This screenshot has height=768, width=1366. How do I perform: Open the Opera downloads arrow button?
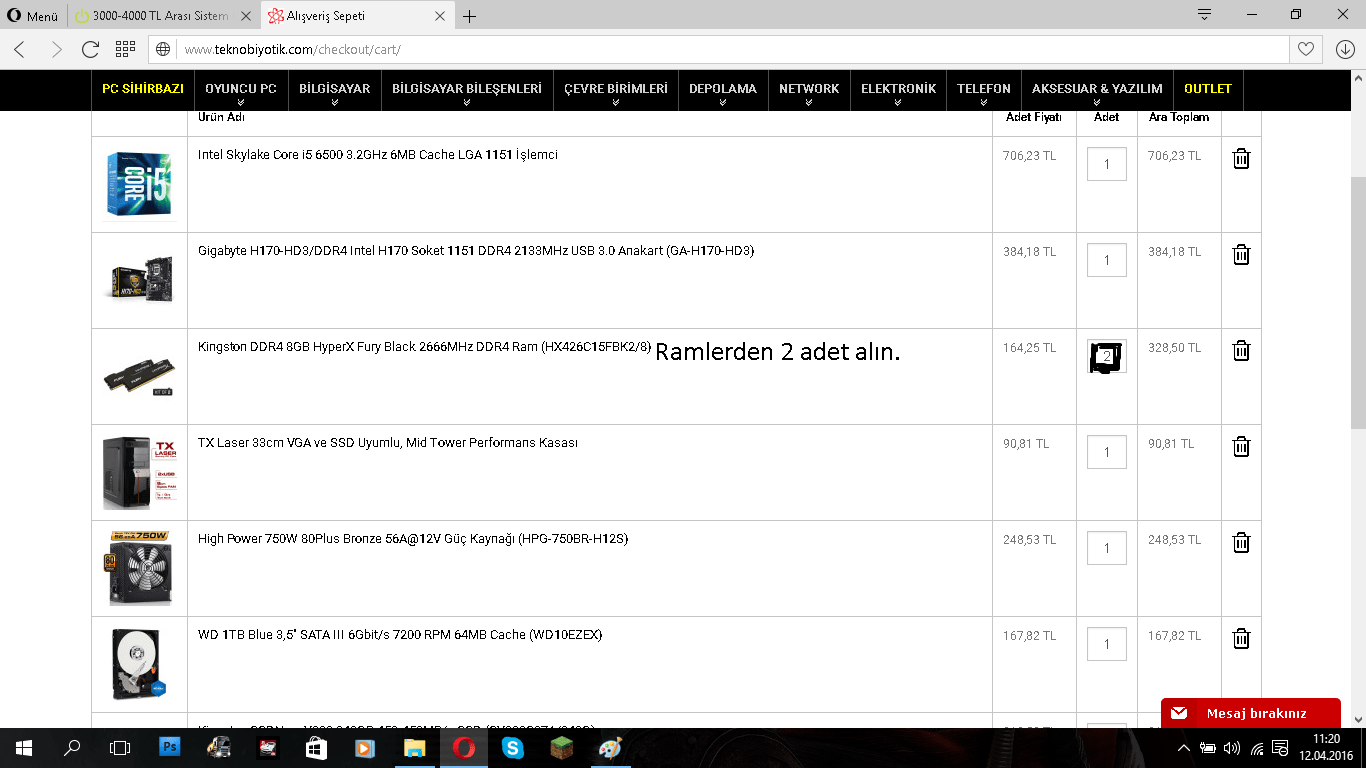tap(1345, 49)
